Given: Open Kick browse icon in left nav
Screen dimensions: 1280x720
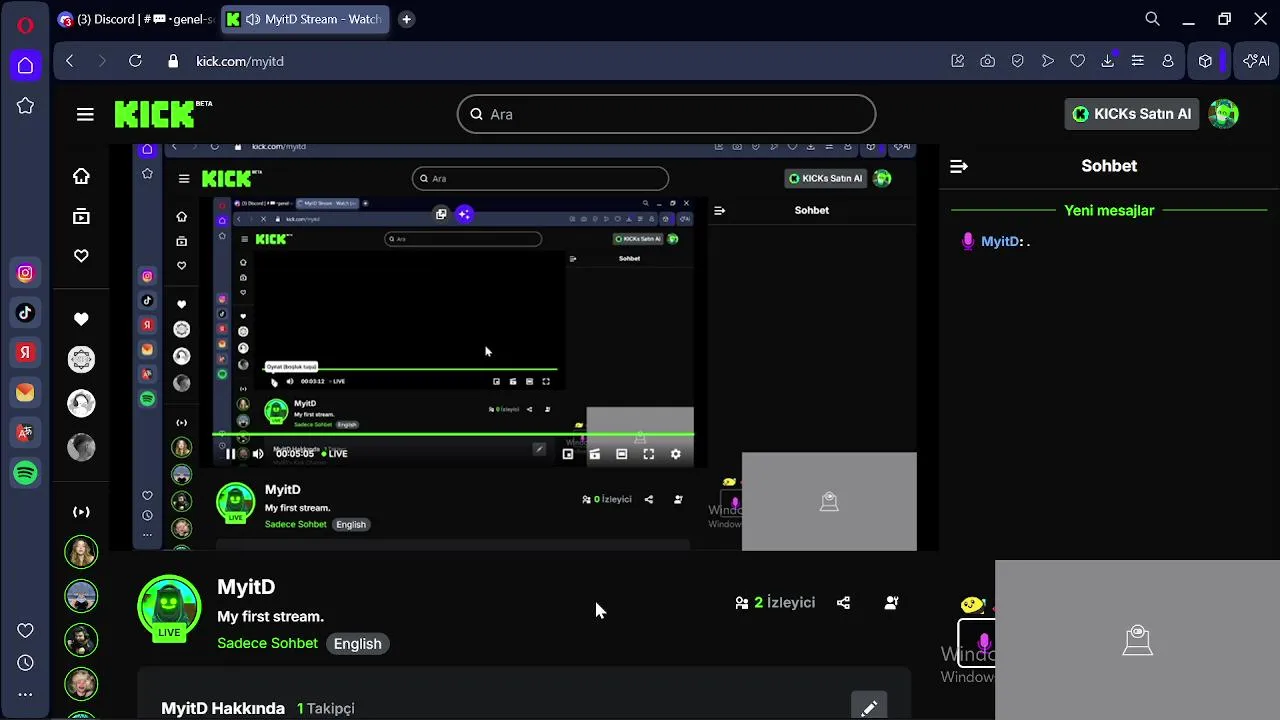Looking at the screenshot, I should point(81,216).
